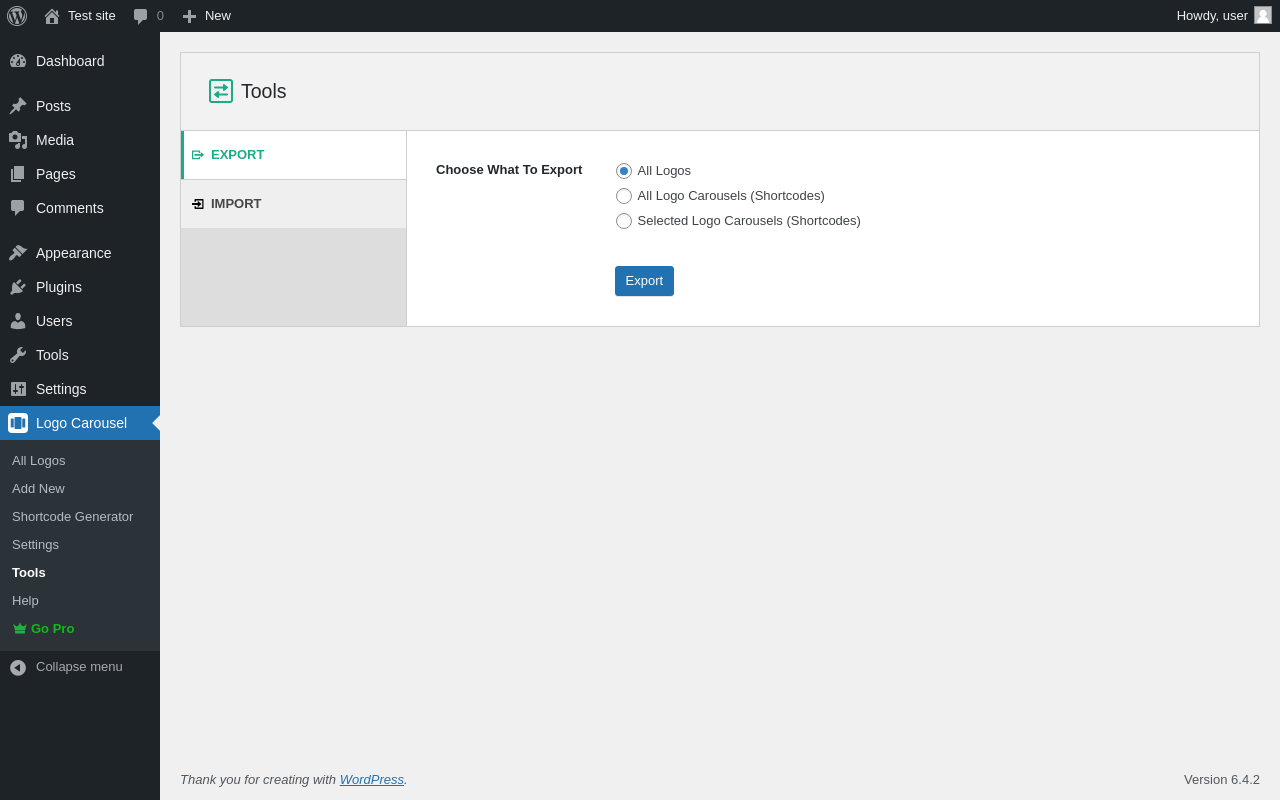Click the Comments icon in sidebar

click(18, 208)
